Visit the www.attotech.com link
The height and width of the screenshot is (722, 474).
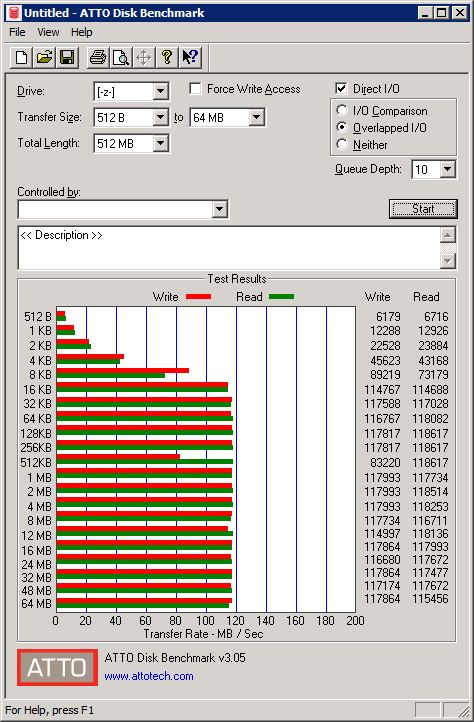click(149, 676)
